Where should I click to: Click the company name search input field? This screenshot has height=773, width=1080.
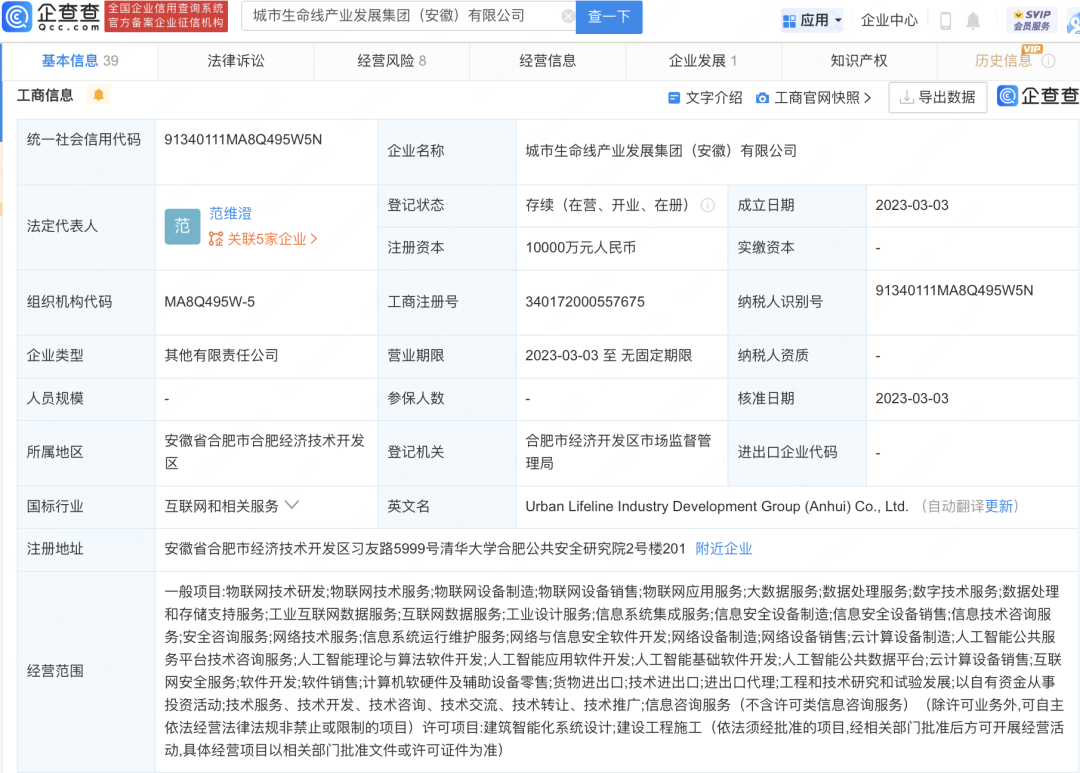point(400,17)
